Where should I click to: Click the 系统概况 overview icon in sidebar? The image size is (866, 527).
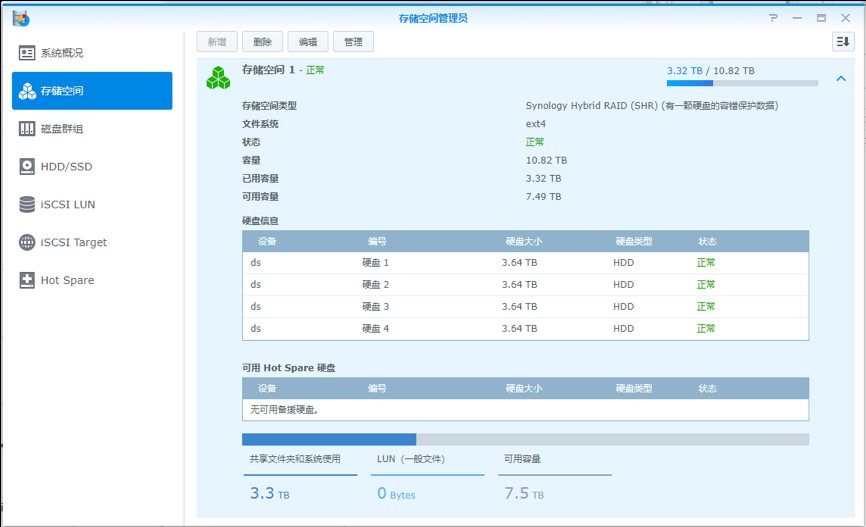click(27, 53)
